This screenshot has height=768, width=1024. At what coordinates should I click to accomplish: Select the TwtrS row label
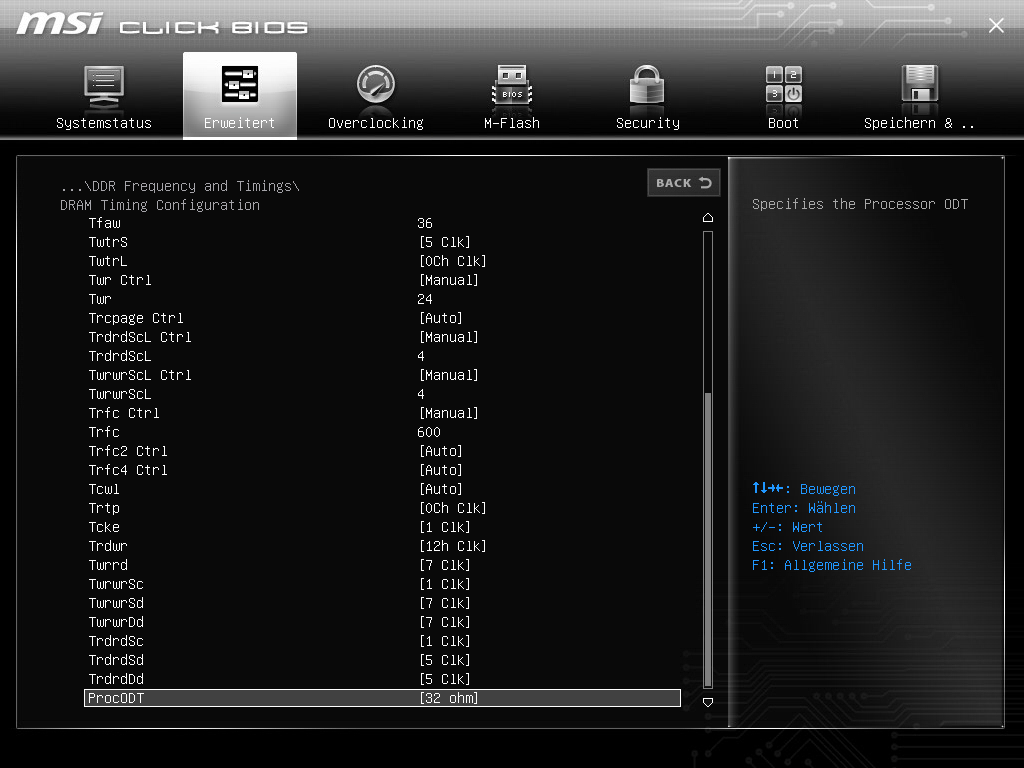108,242
